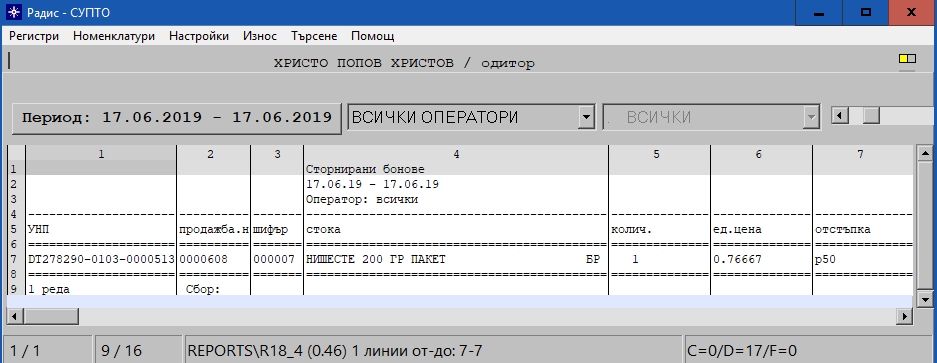Click the колич. header cell
Viewport: 937px width, 363px height.
pos(660,230)
